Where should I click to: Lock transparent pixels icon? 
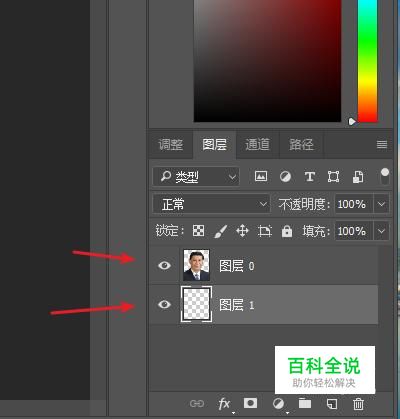coord(199,231)
